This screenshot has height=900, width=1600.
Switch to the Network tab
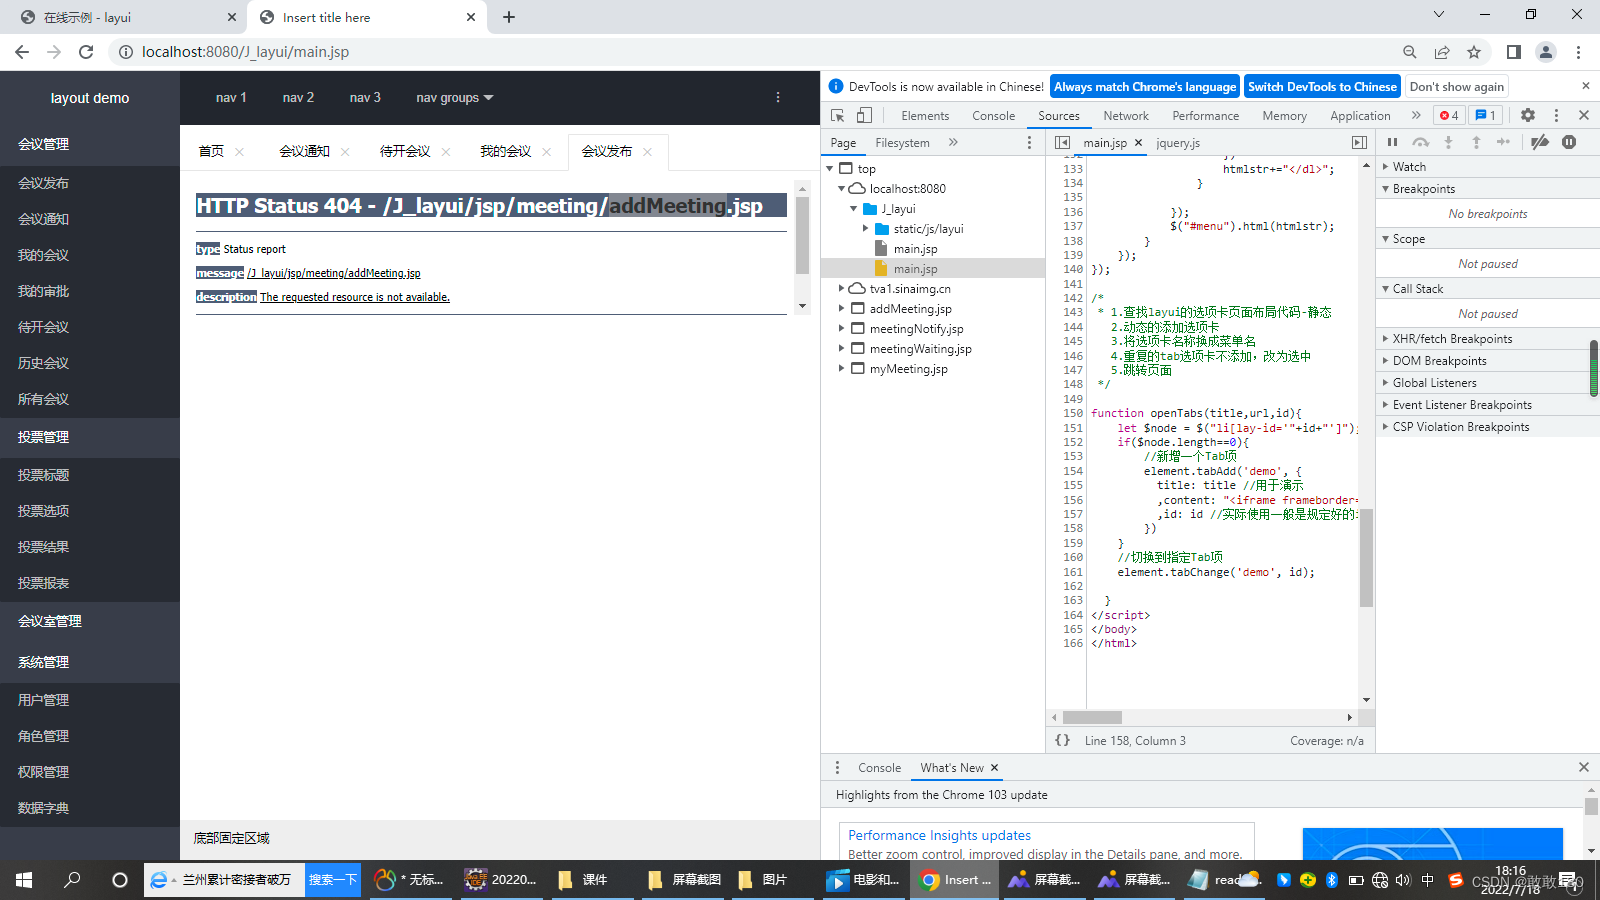1126,116
